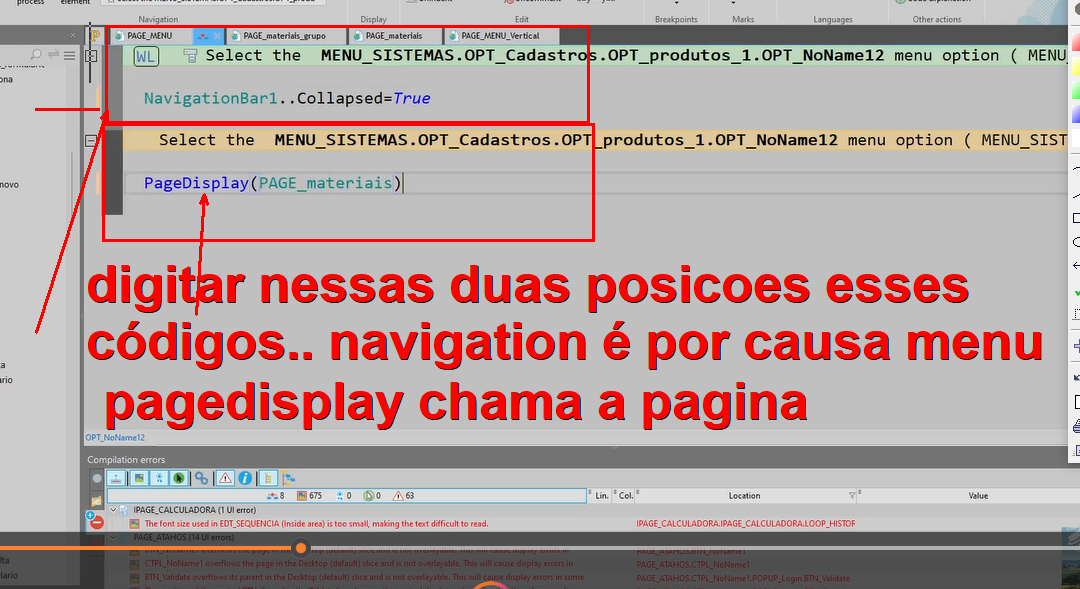Select the EDT_SEQUENCIA font size error row
1080x589 pixels.
[316, 524]
